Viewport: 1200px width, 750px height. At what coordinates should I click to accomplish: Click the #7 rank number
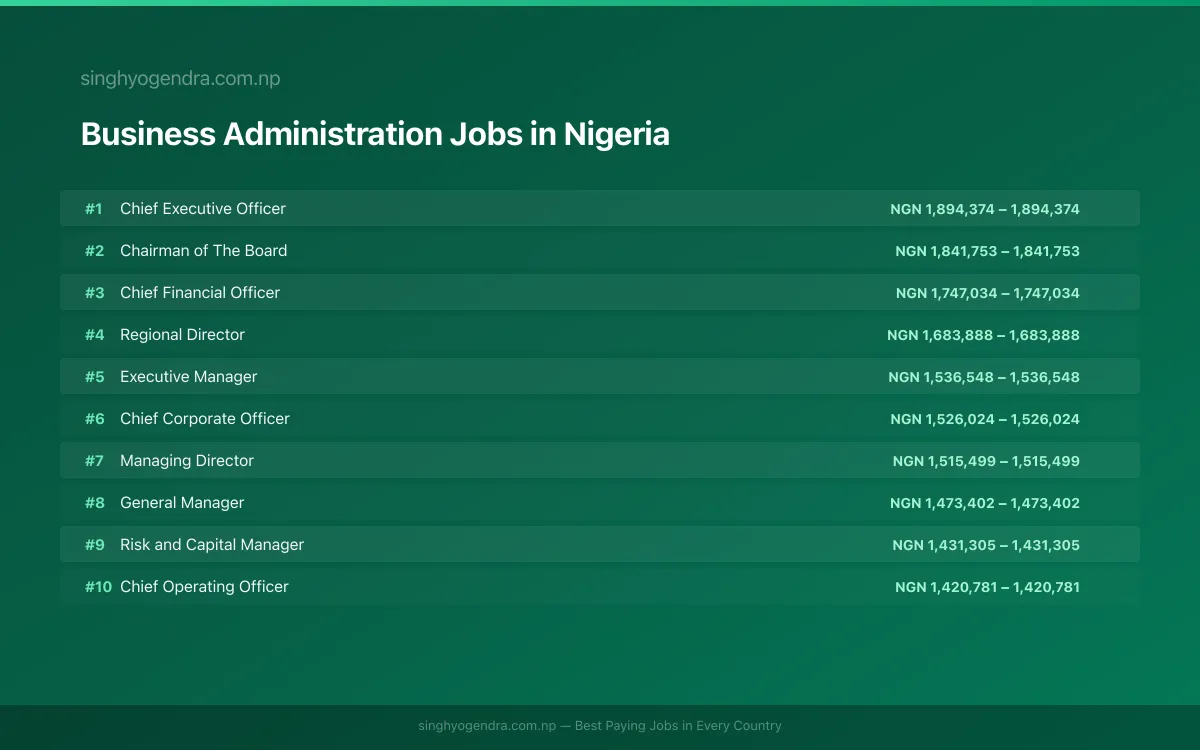(x=94, y=461)
